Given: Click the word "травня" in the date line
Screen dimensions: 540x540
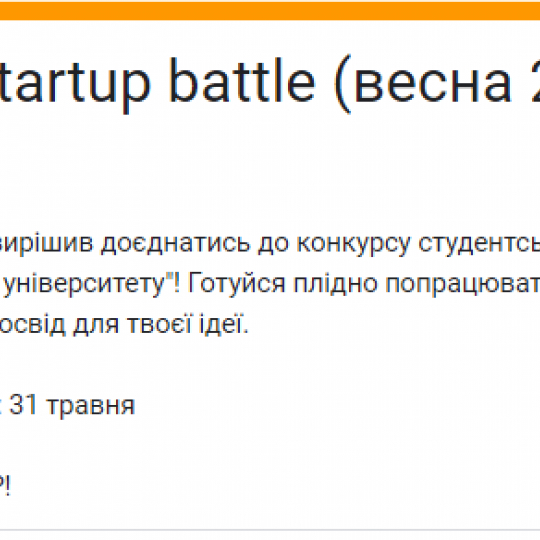Looking at the screenshot, I should pos(91,406).
